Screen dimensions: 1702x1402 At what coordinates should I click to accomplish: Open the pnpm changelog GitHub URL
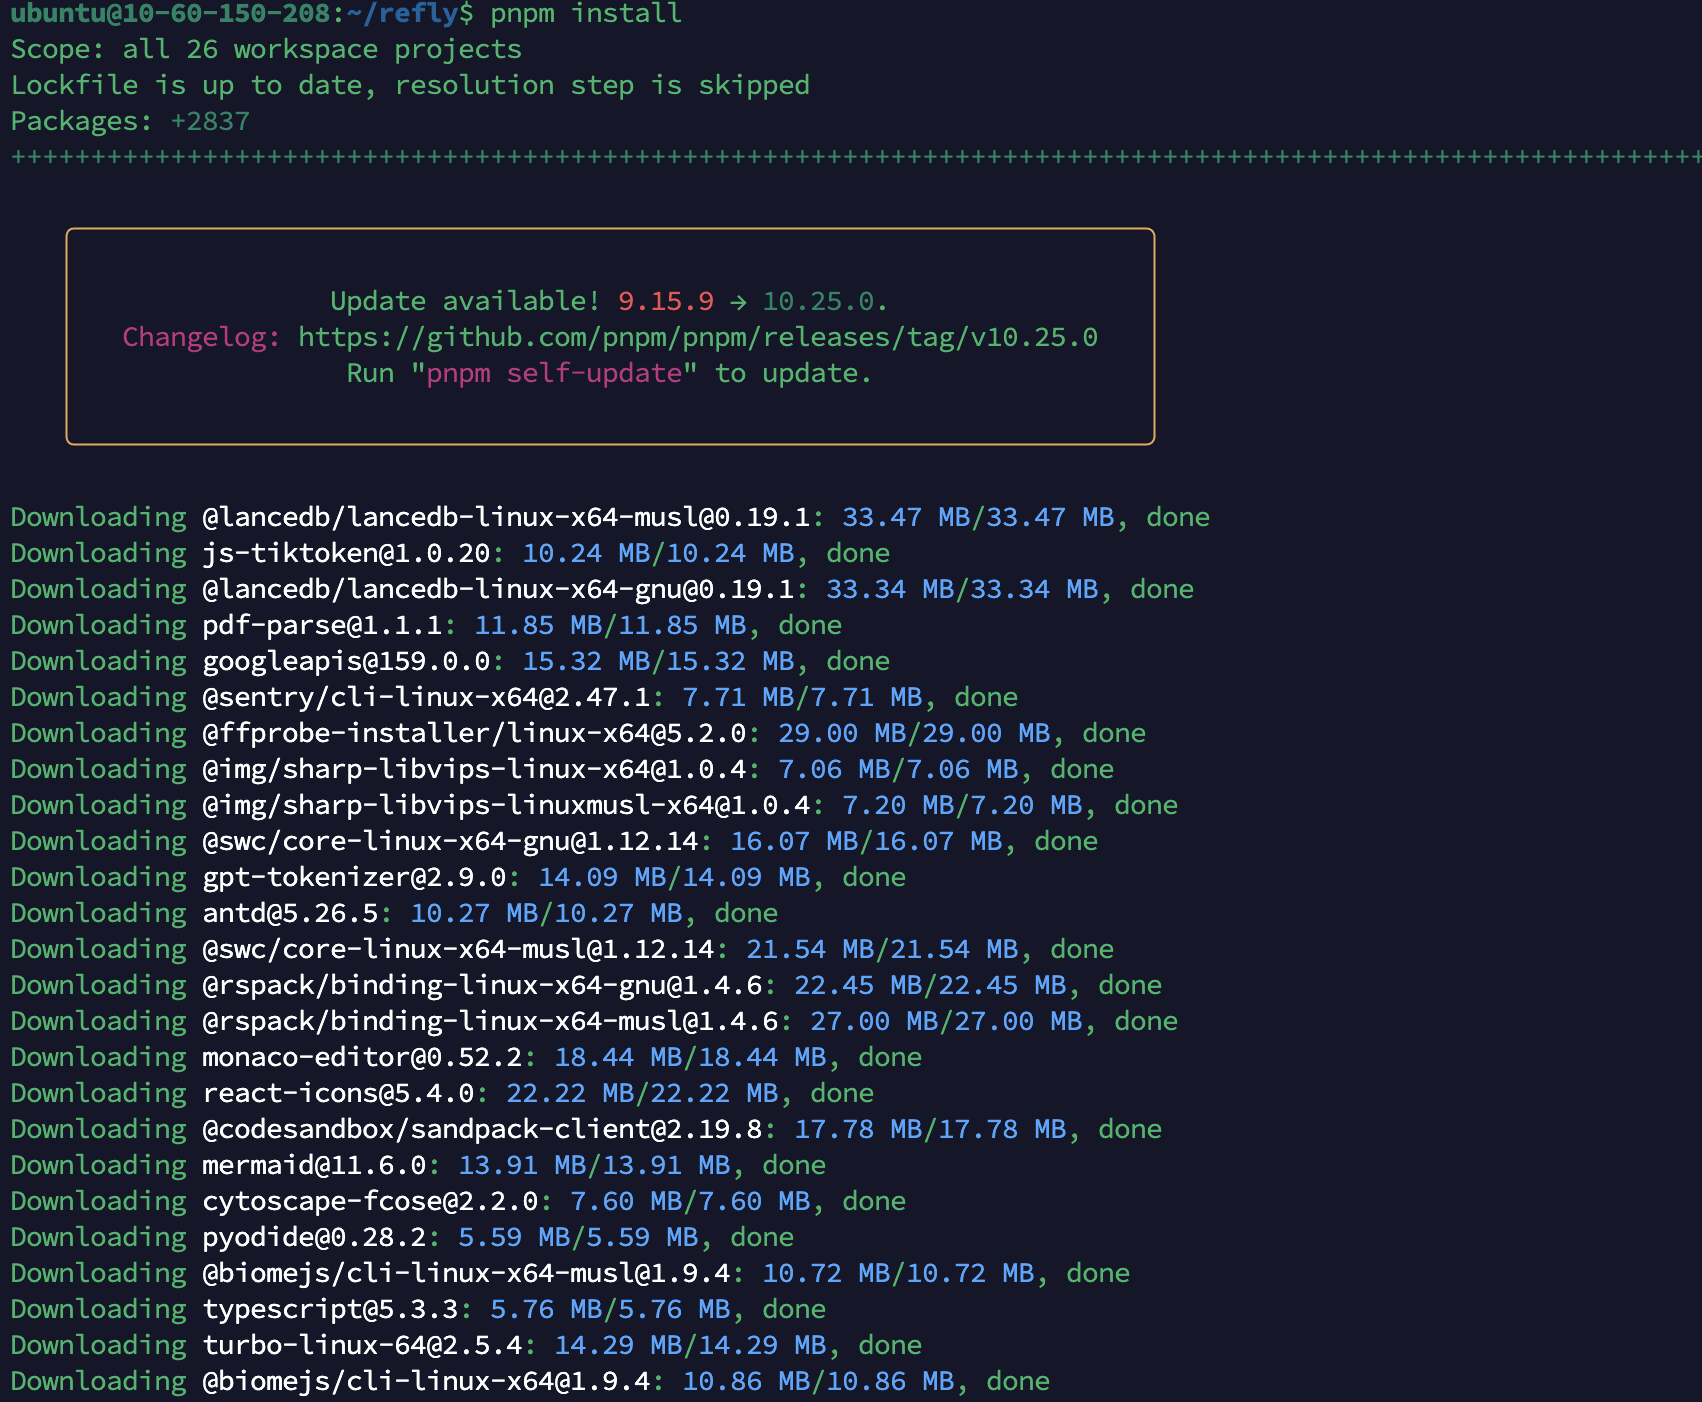(x=698, y=338)
